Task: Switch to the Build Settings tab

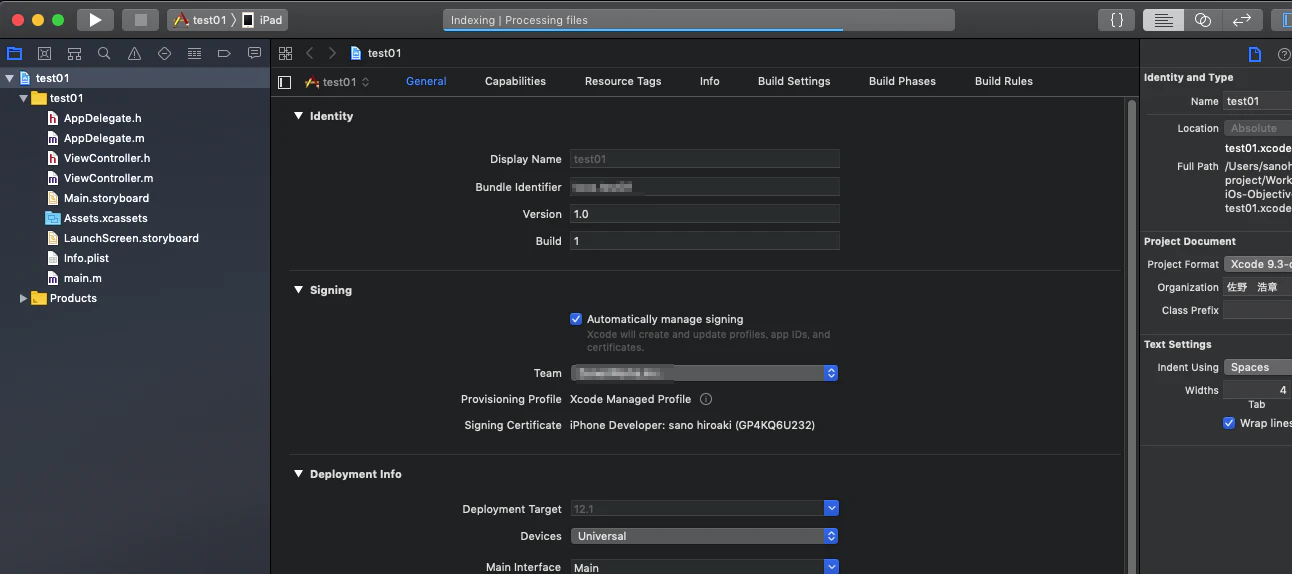Action: (794, 81)
